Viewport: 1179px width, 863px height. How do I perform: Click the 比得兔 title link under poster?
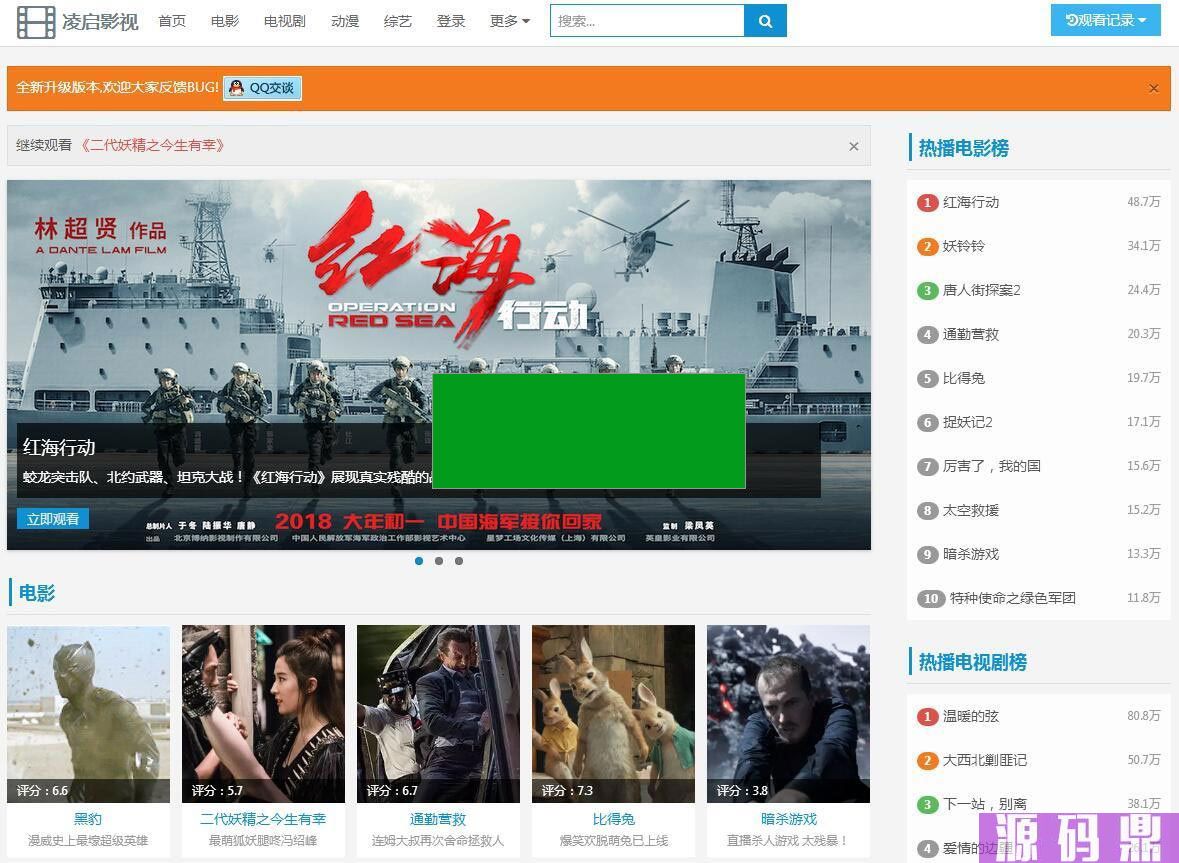[614, 819]
